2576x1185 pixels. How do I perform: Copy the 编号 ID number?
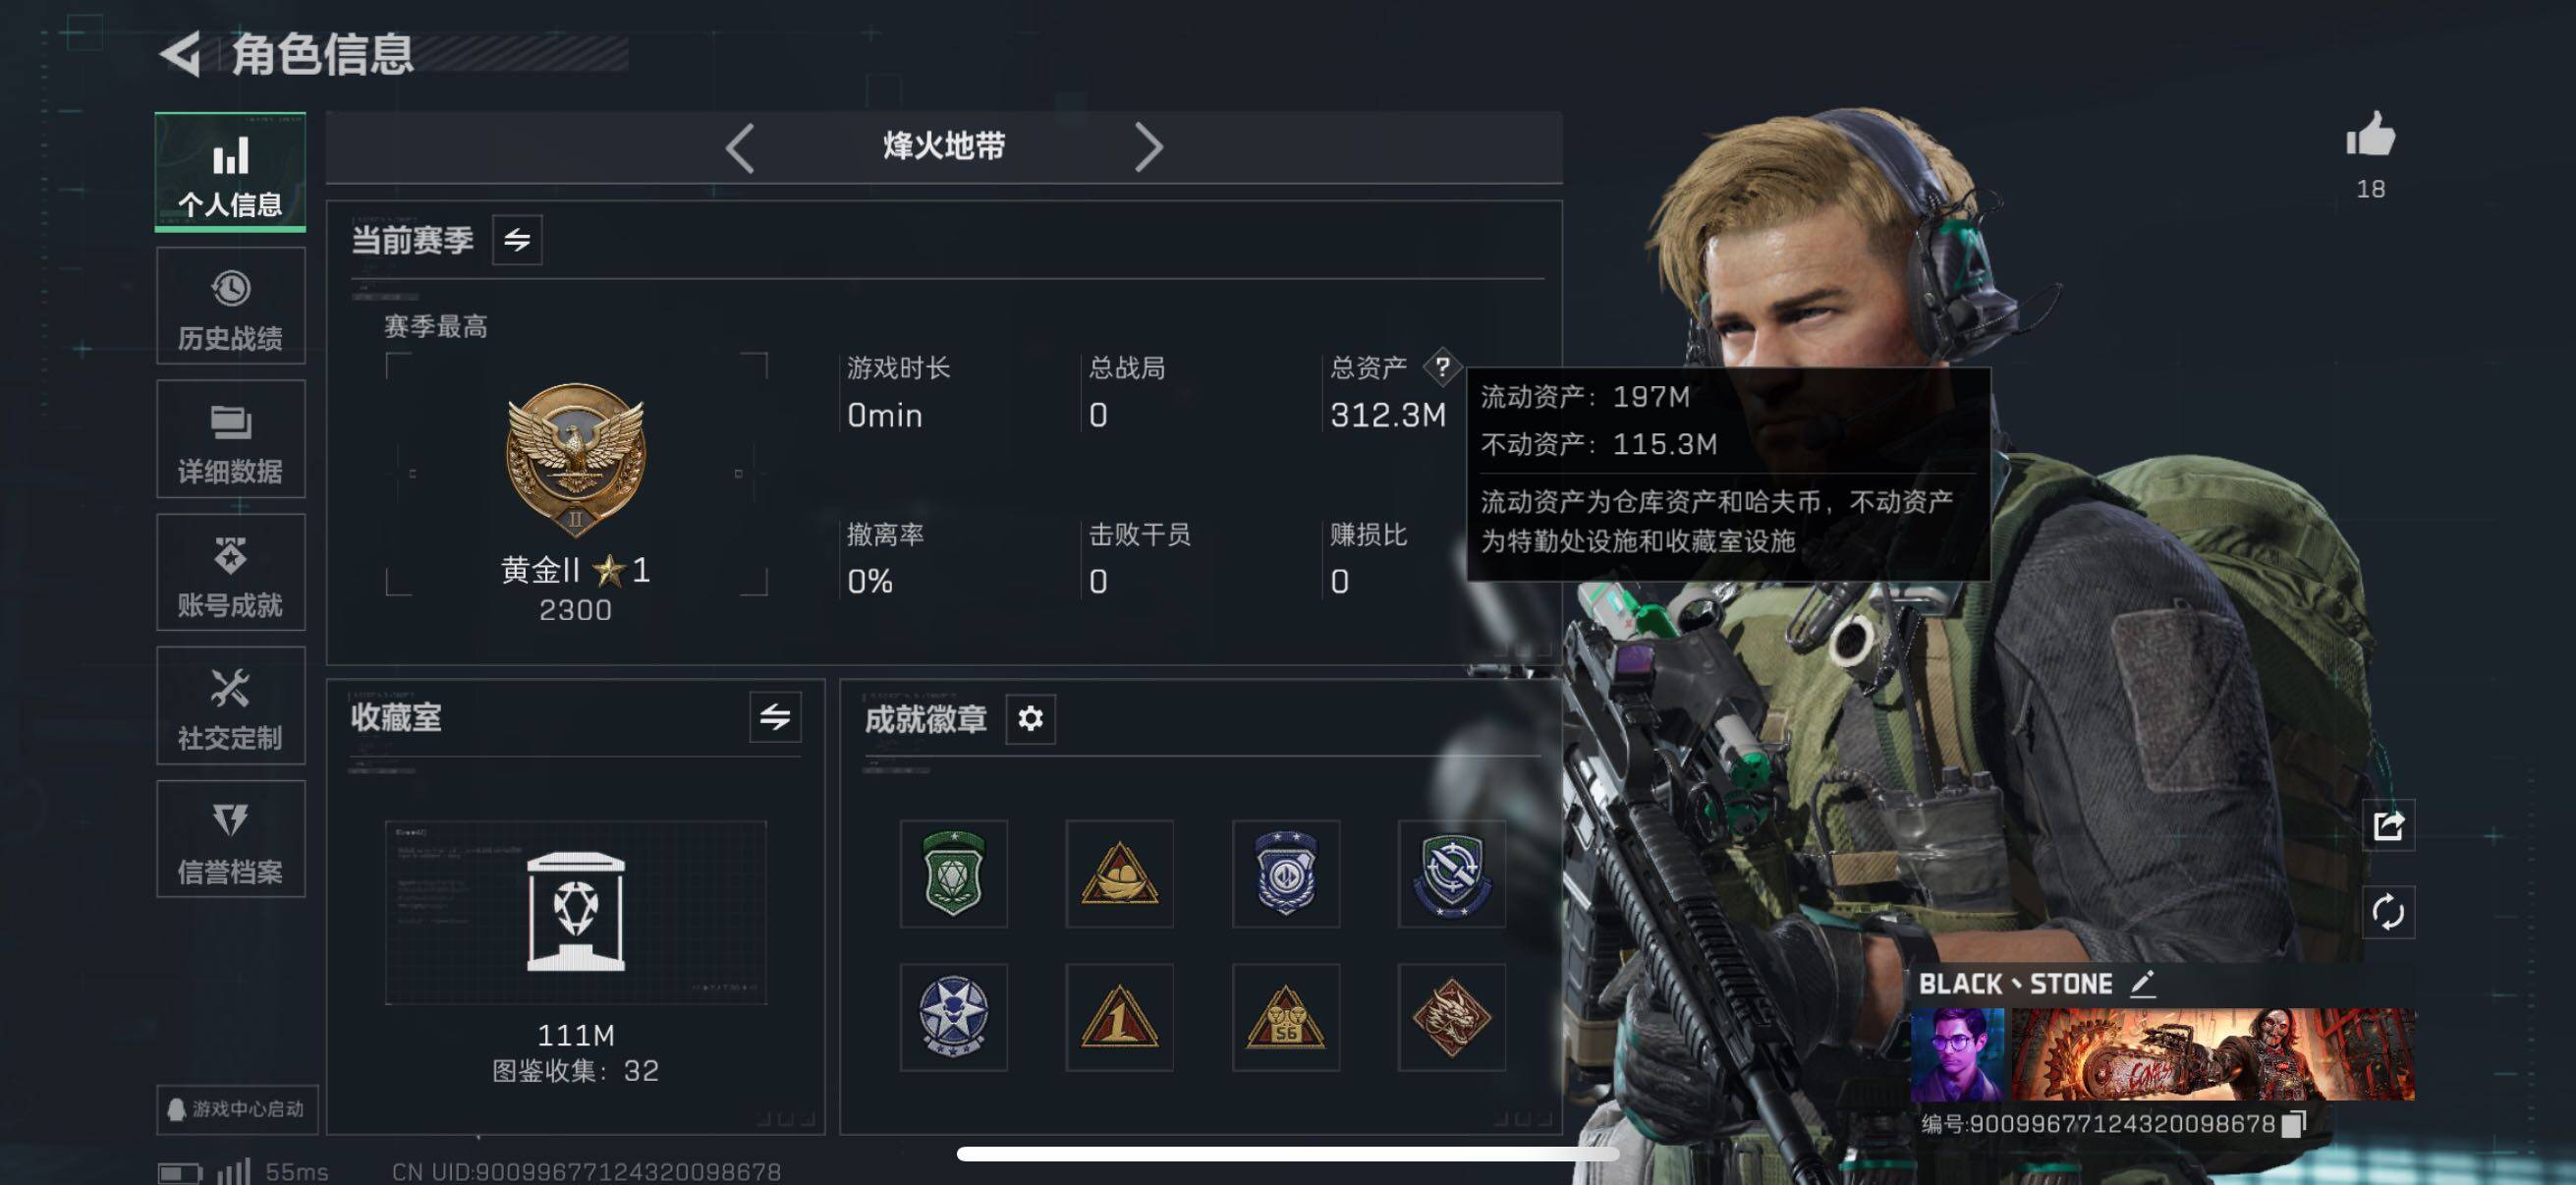[2293, 1124]
